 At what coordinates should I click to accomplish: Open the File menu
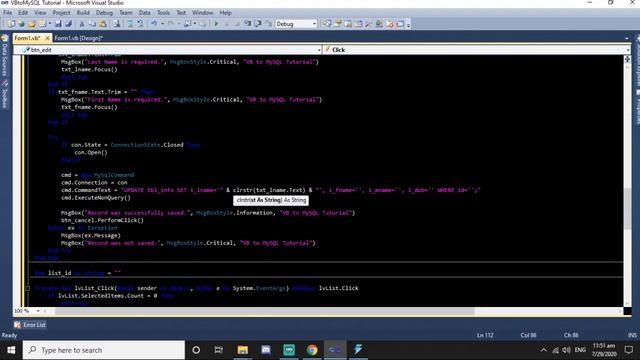point(8,13)
